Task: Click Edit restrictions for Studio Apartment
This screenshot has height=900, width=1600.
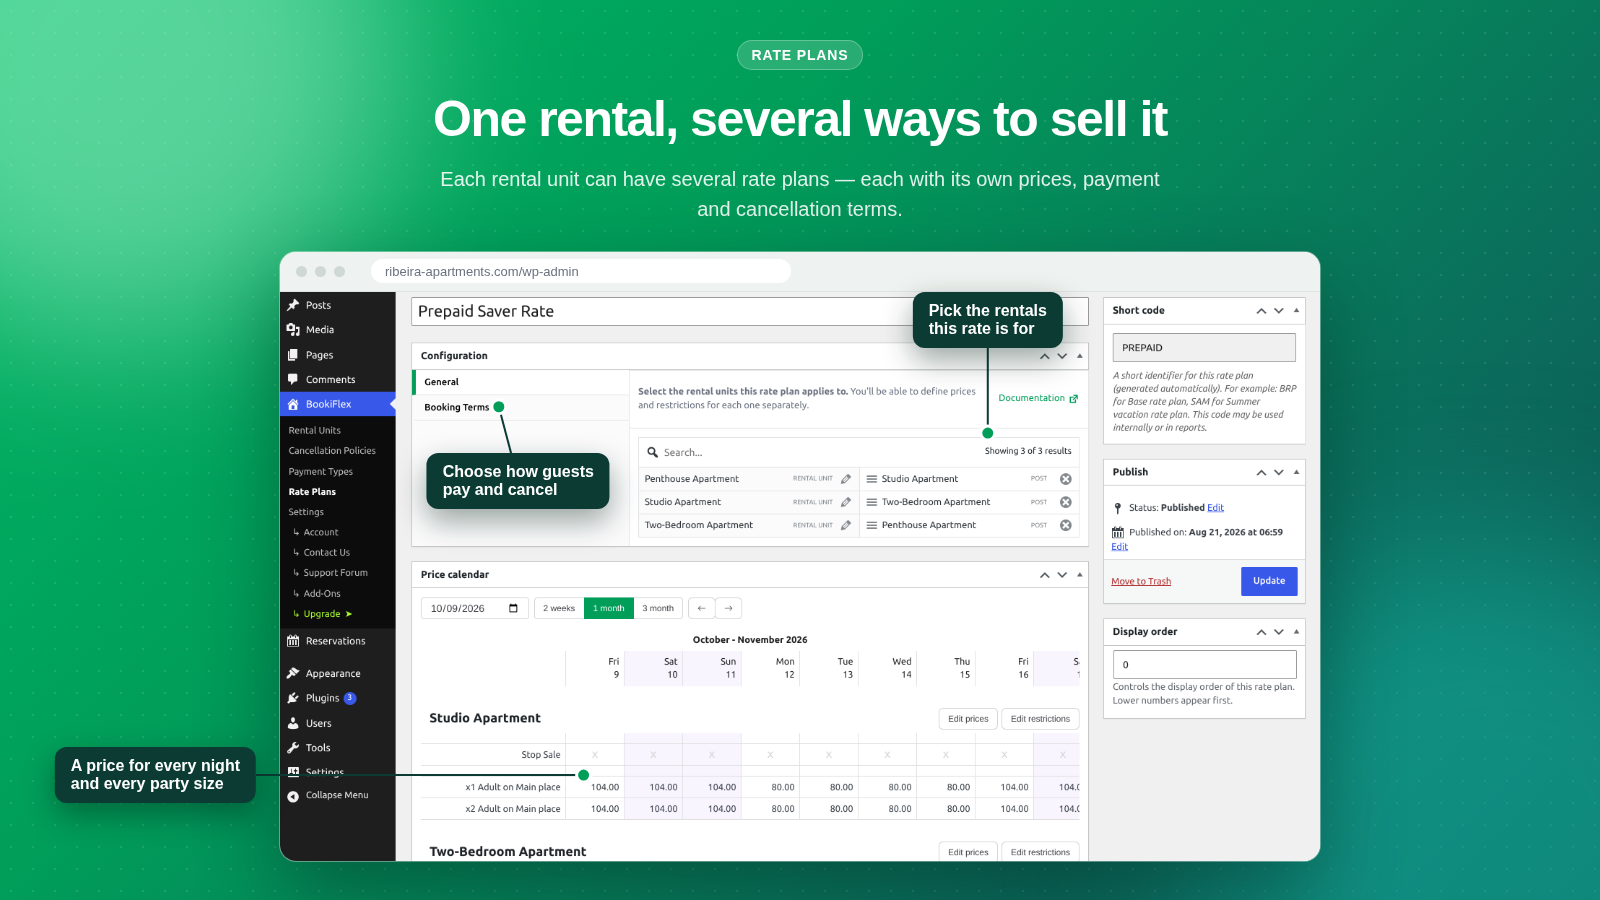Action: (x=1040, y=719)
